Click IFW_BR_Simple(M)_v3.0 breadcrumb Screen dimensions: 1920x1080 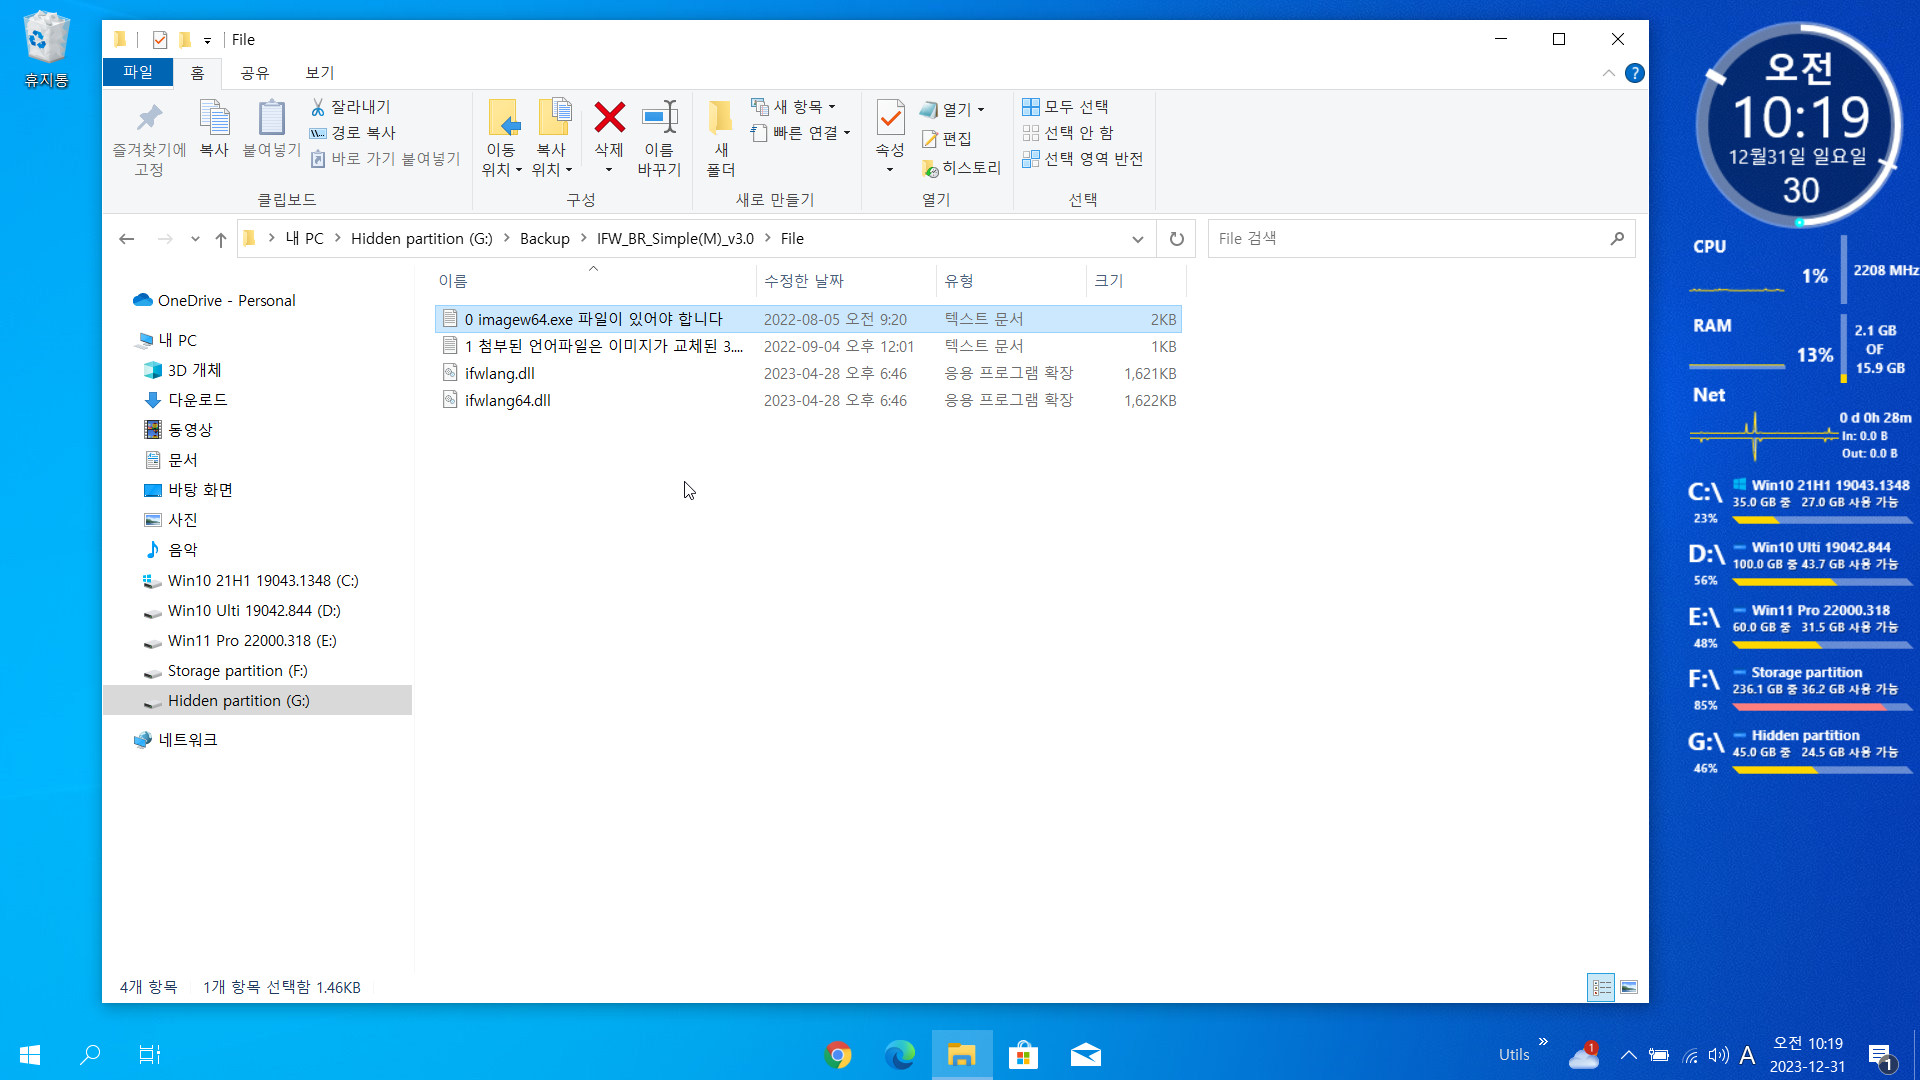pos(675,238)
